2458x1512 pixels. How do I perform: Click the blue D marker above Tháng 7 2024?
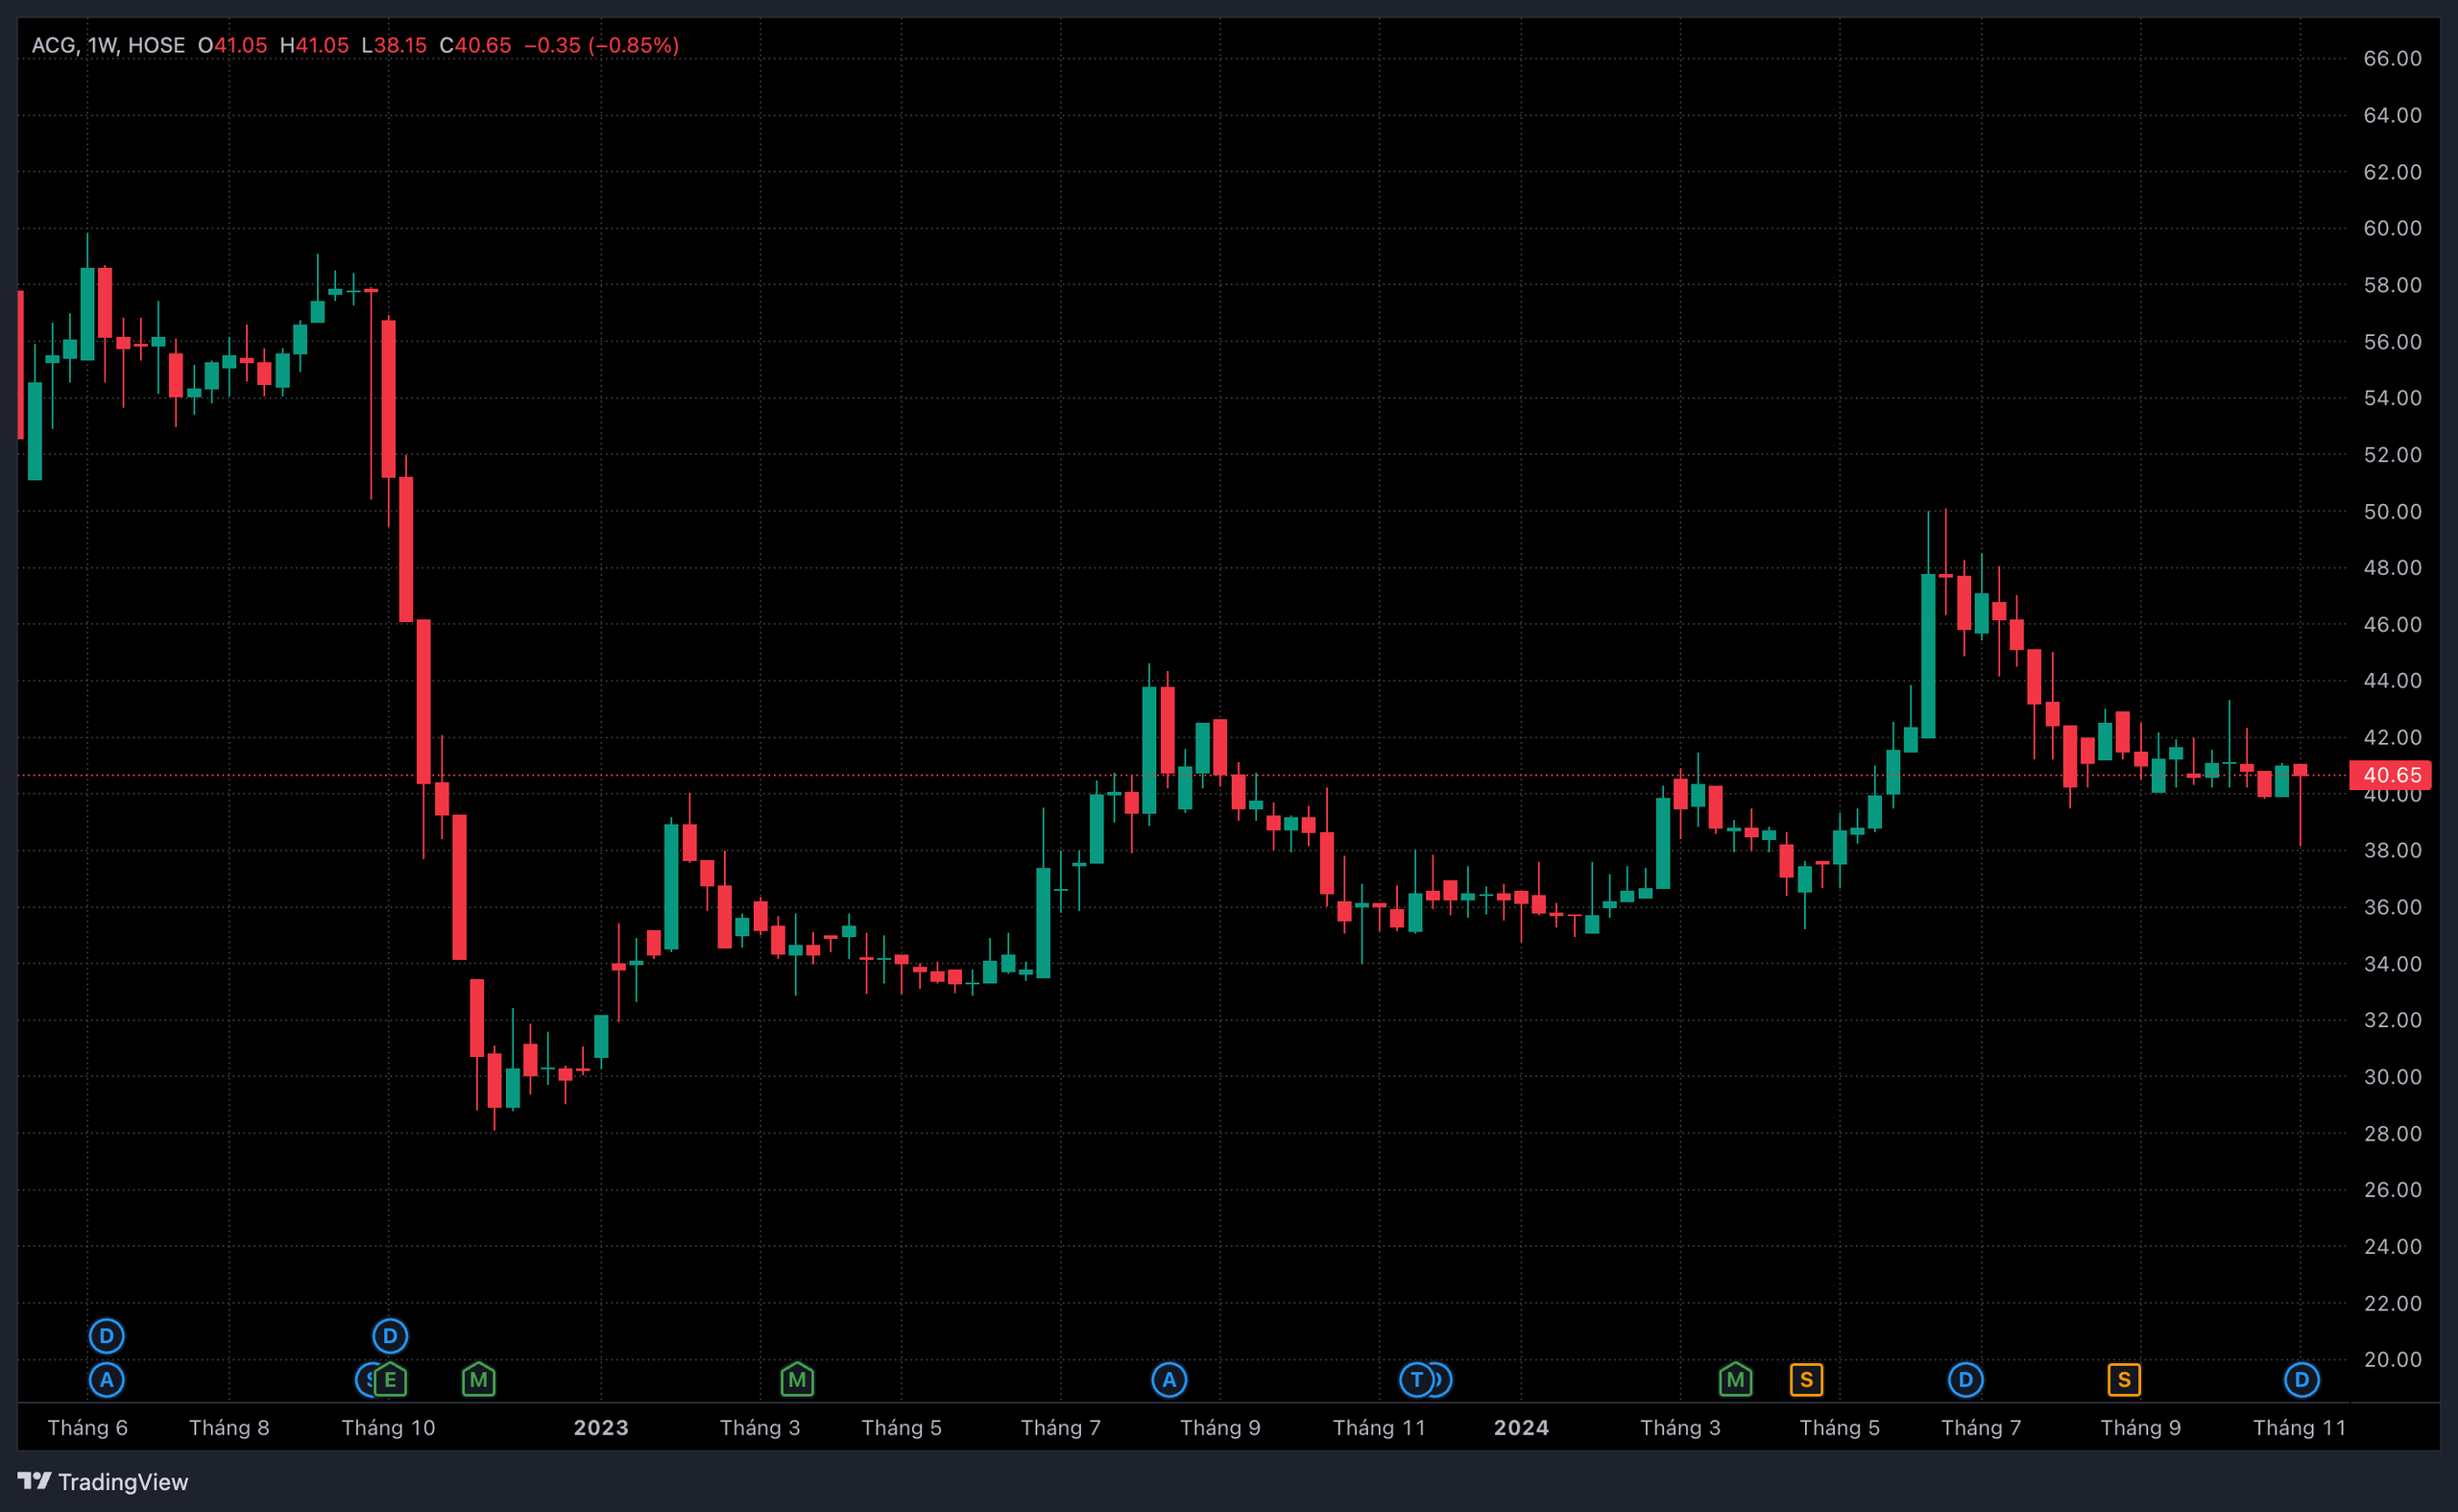coord(1965,1380)
